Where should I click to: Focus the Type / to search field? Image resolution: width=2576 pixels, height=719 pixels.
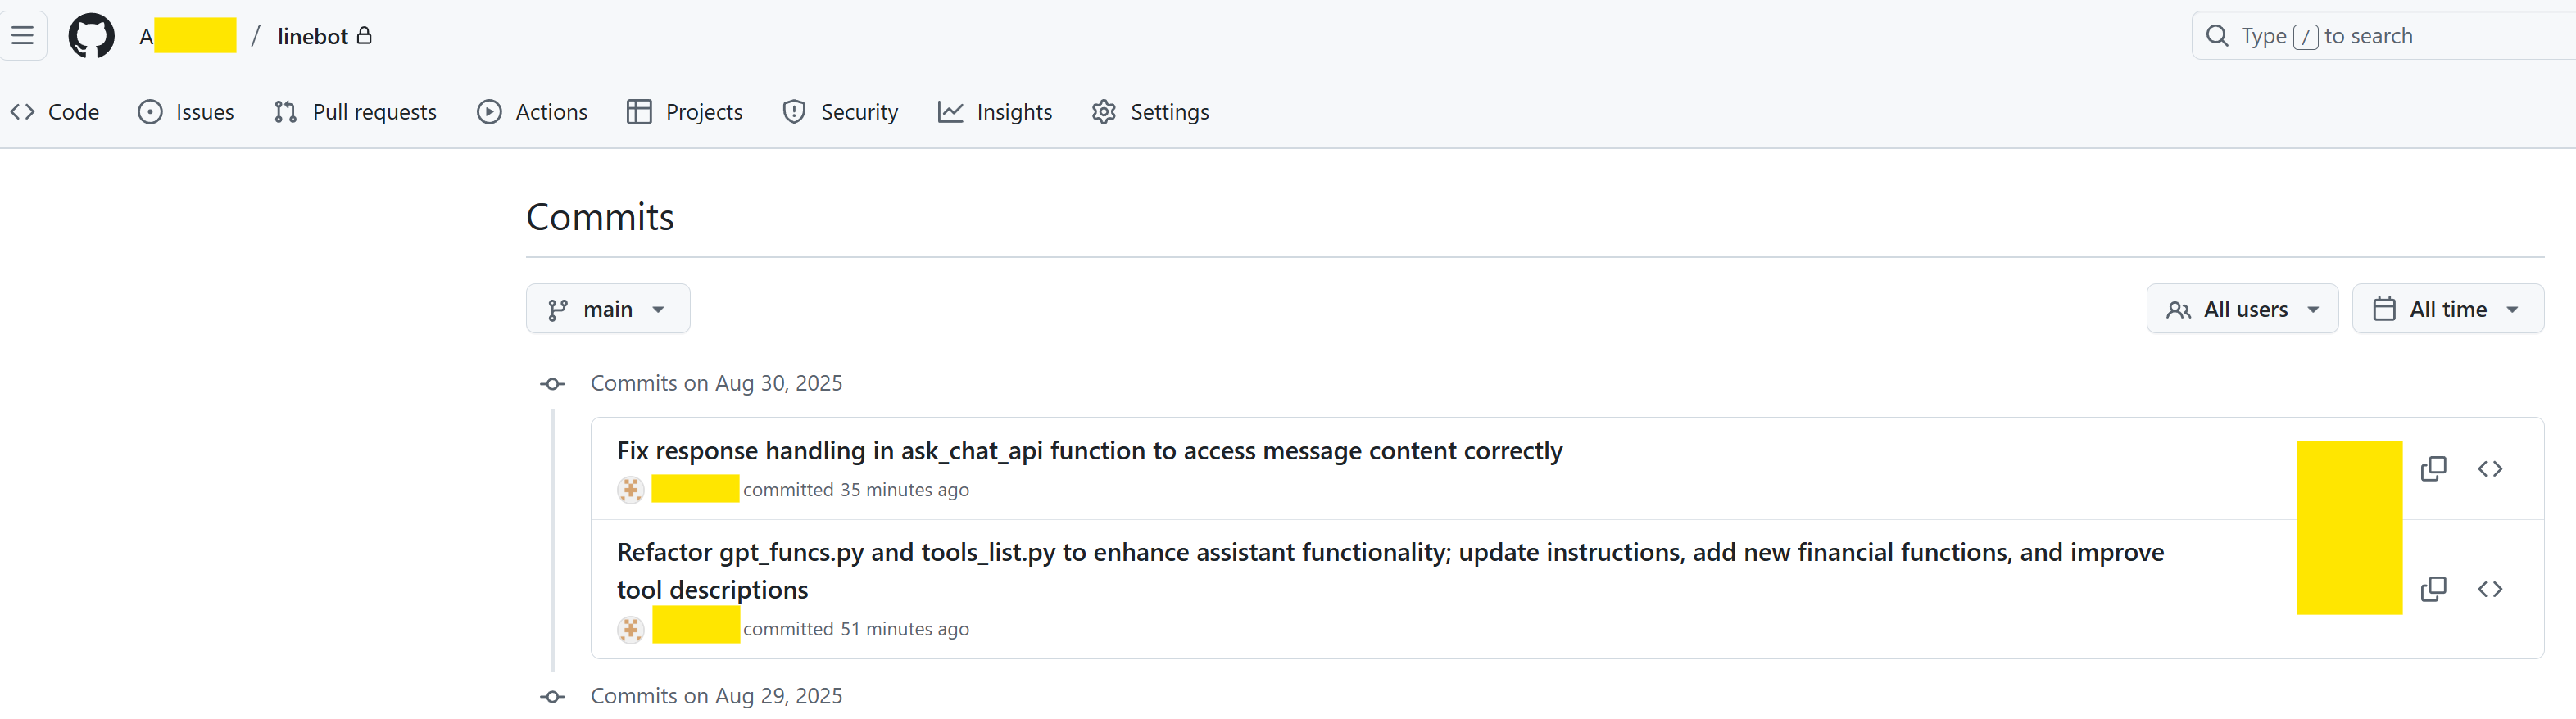2380,36
